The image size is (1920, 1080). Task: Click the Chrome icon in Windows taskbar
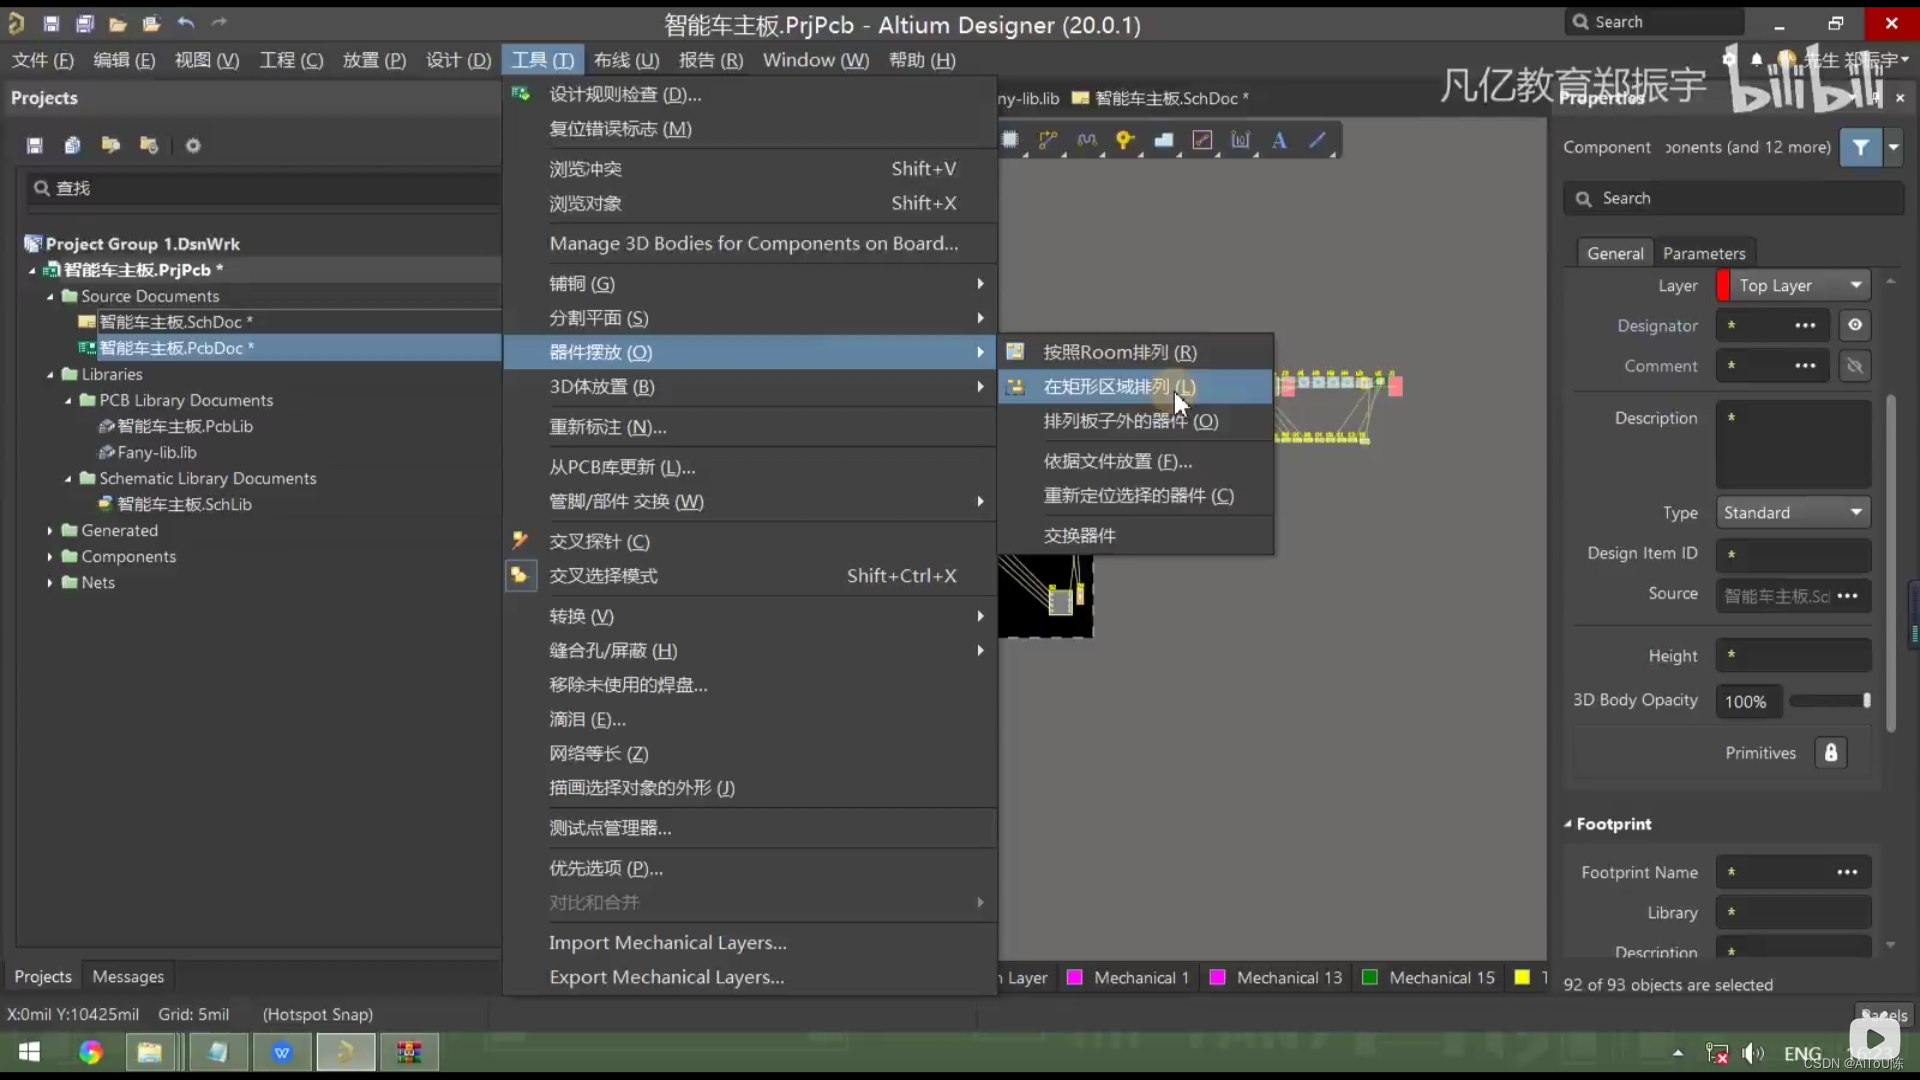coord(91,1053)
